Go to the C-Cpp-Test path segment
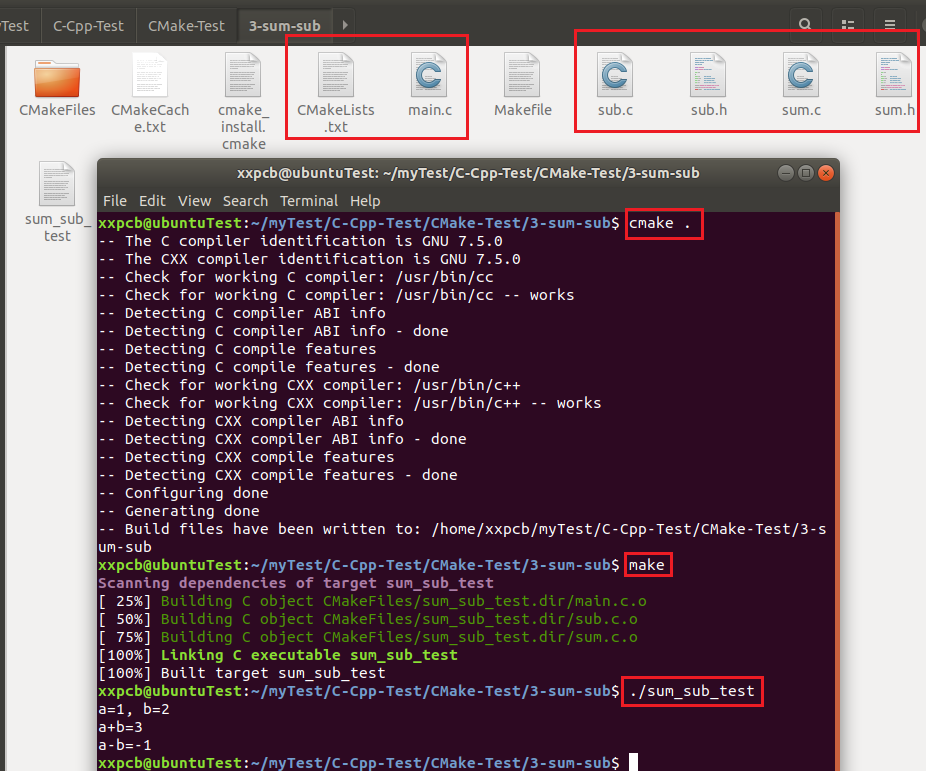The height and width of the screenshot is (771, 926). click(88, 26)
